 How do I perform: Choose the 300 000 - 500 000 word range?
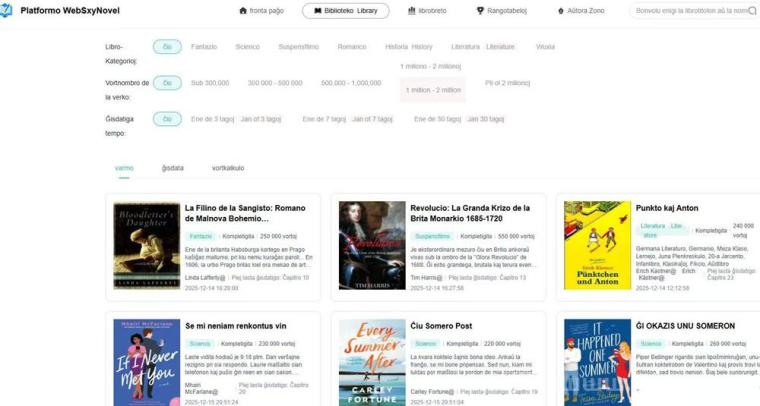pyautogui.click(x=275, y=83)
